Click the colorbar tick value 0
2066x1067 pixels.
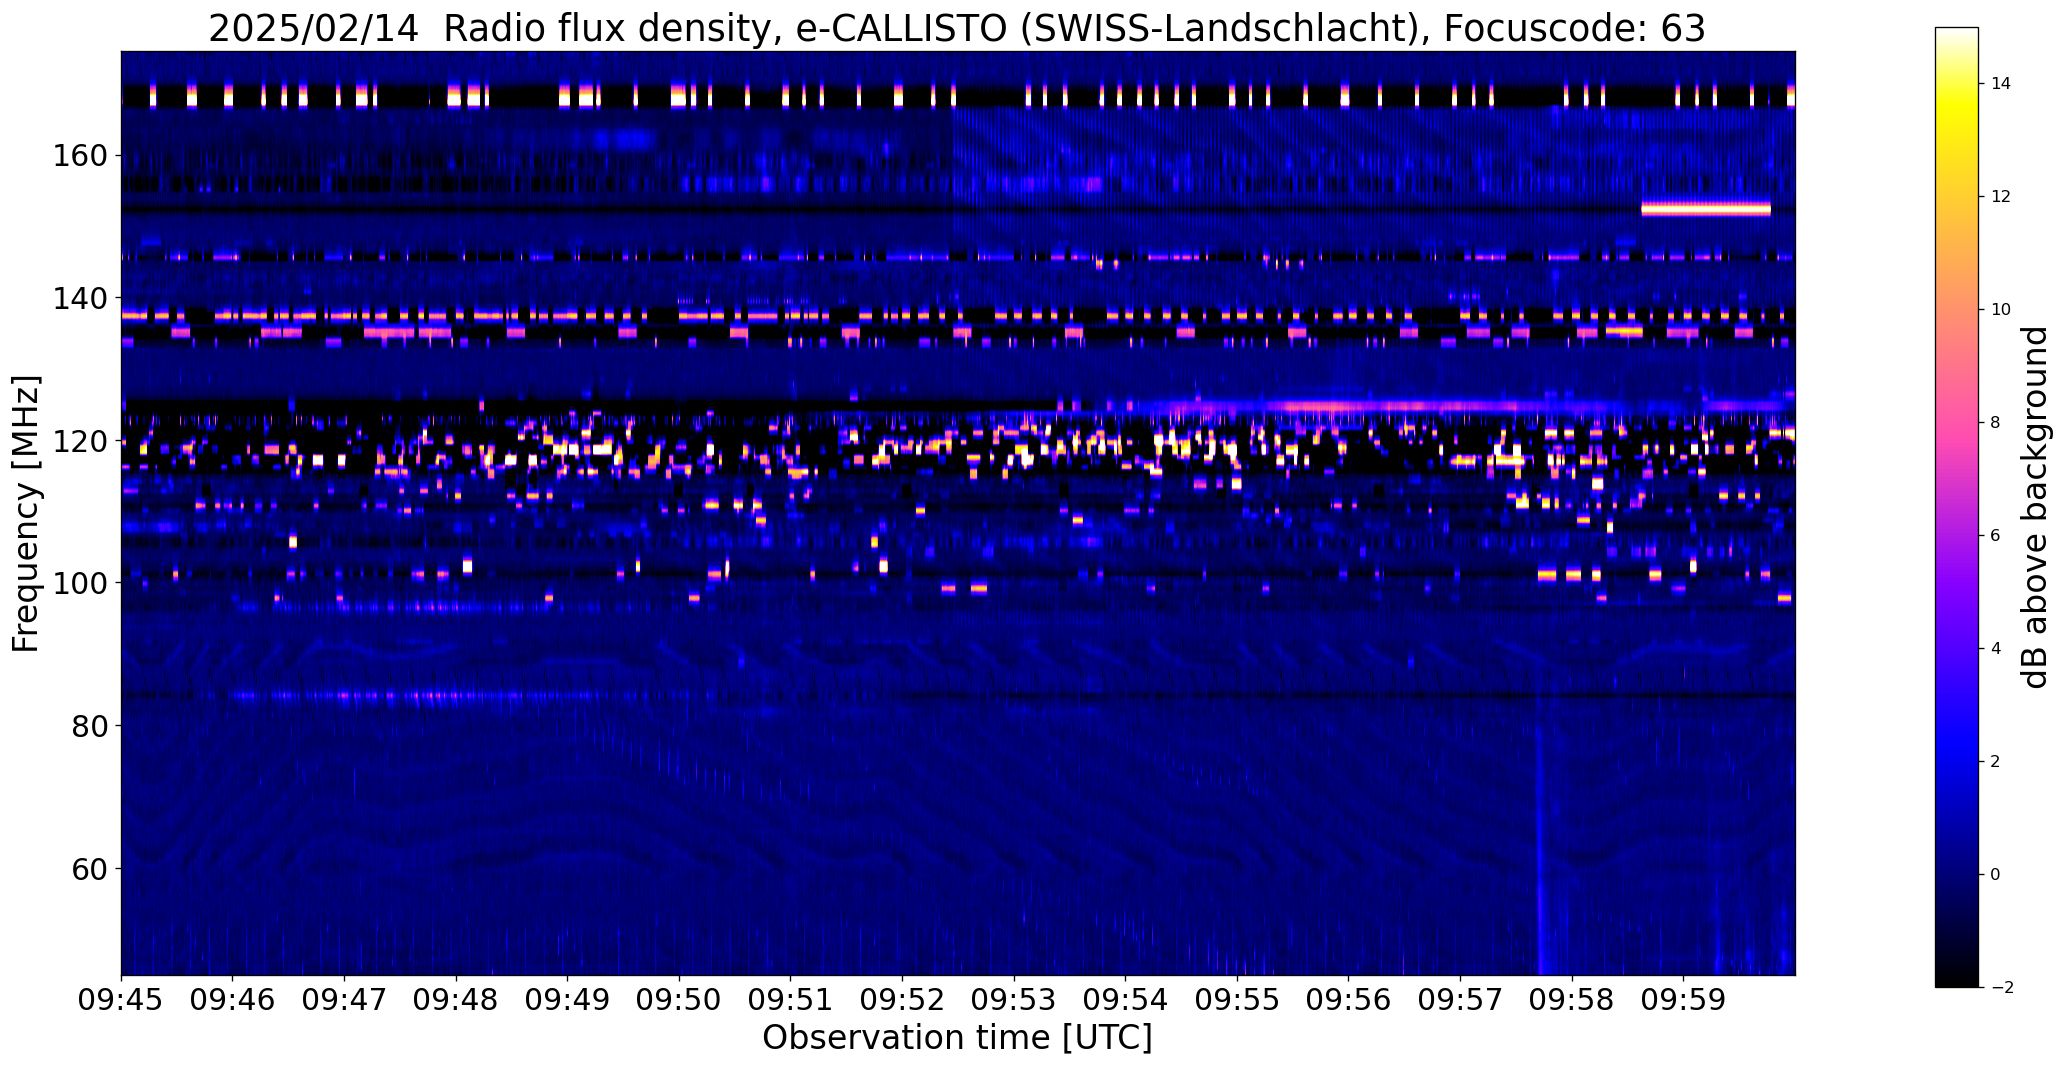[1996, 875]
